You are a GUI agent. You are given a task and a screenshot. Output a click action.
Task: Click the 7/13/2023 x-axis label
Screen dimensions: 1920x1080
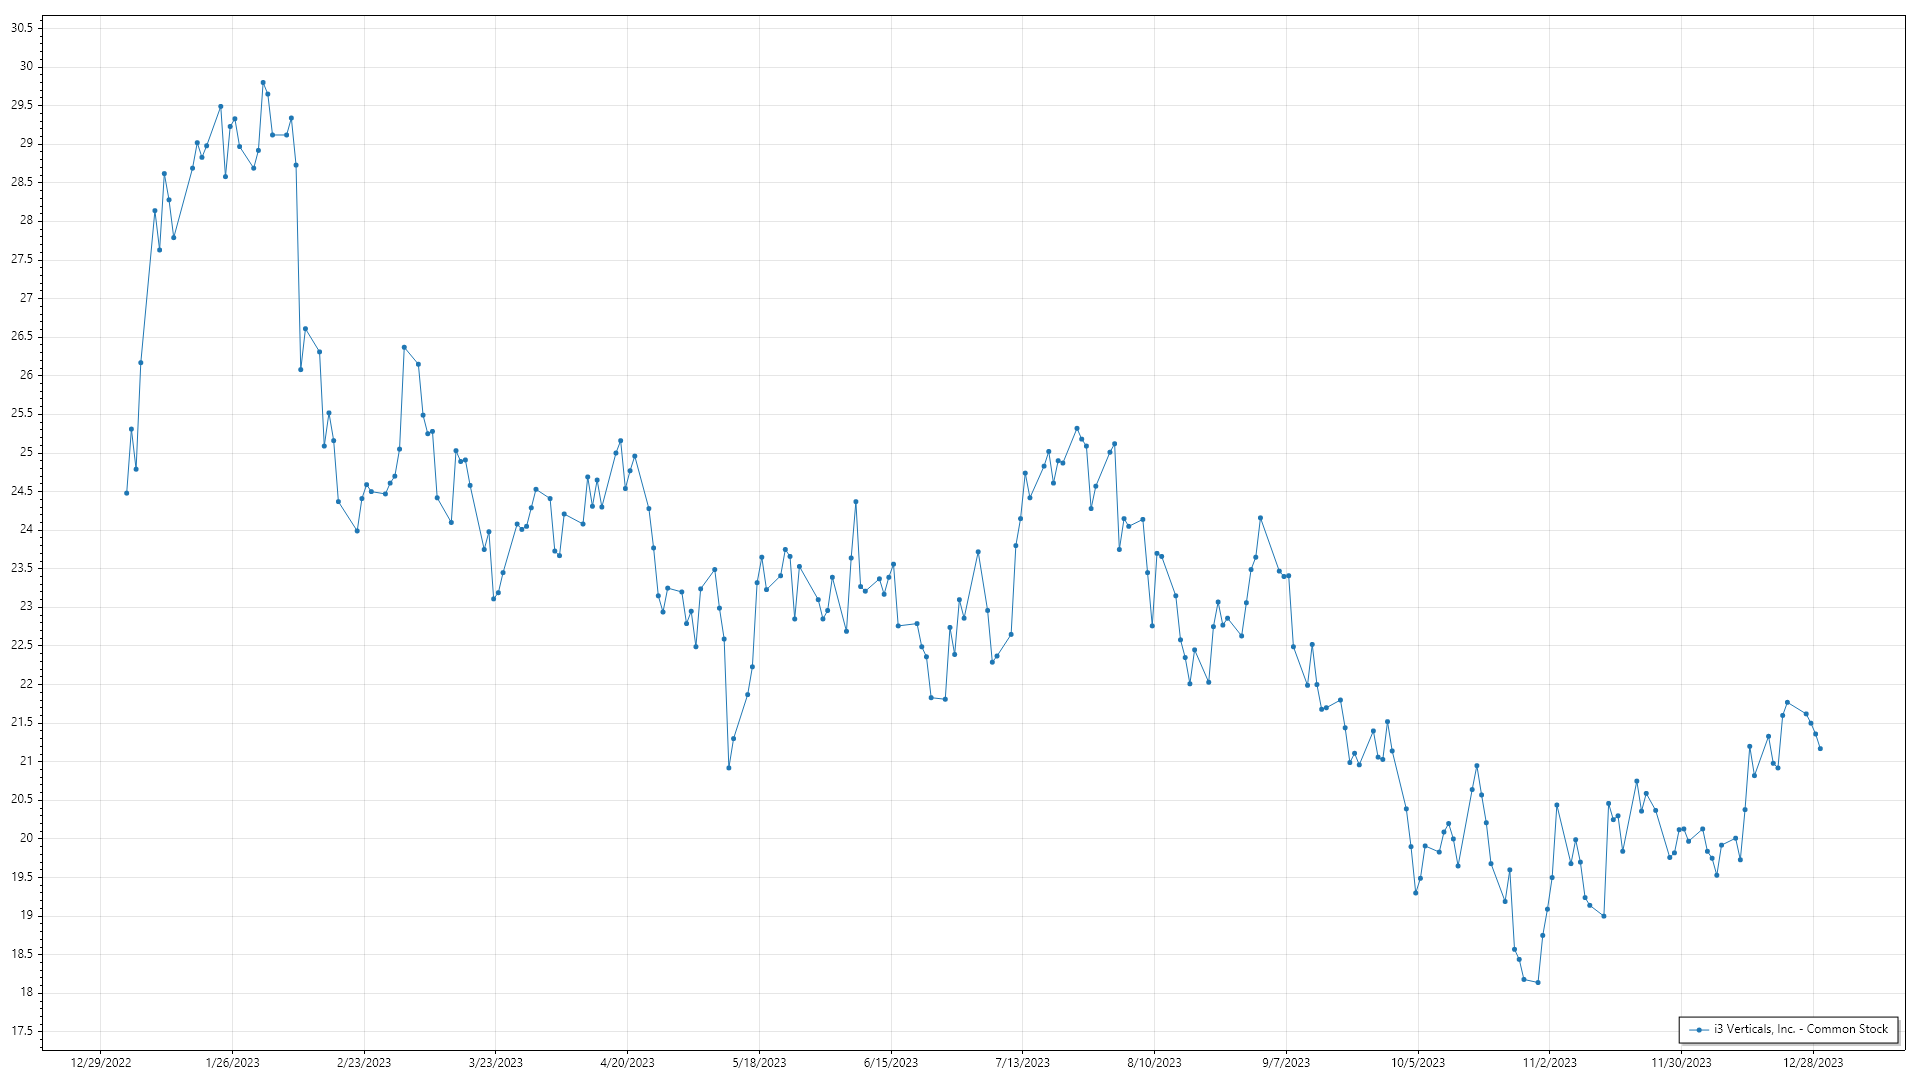tap(1022, 1063)
